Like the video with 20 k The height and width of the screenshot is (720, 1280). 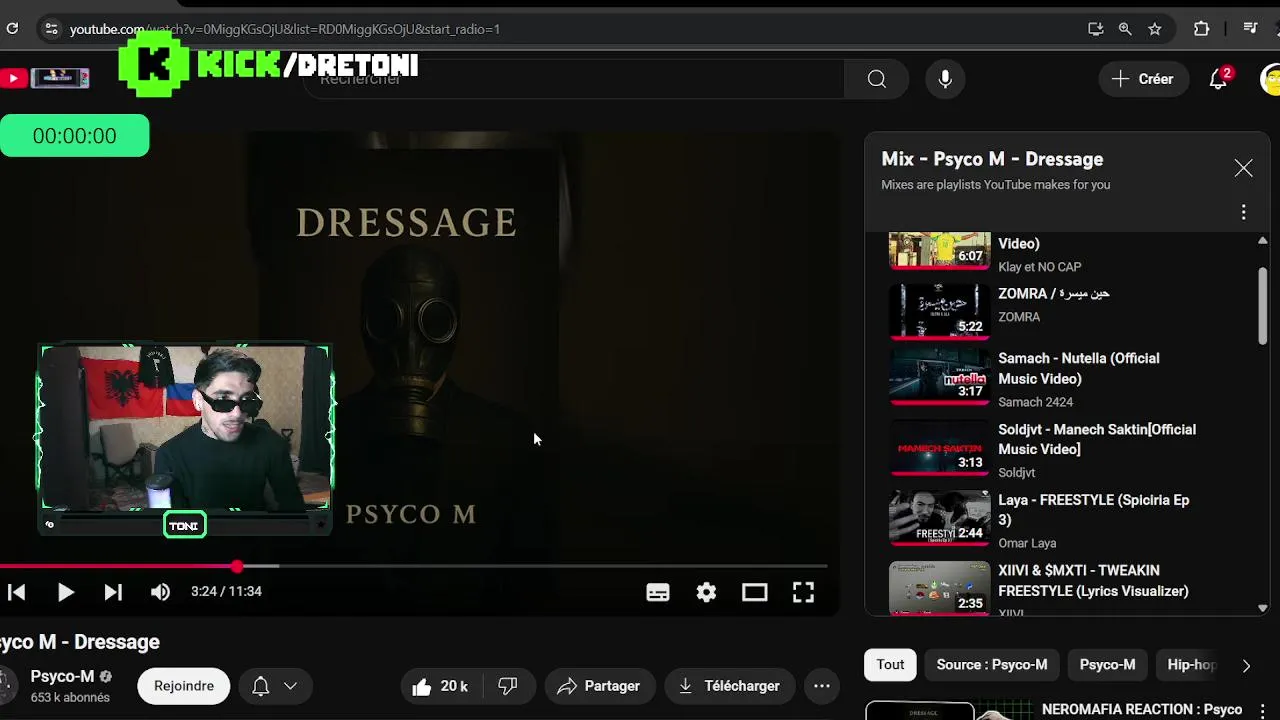coord(440,686)
